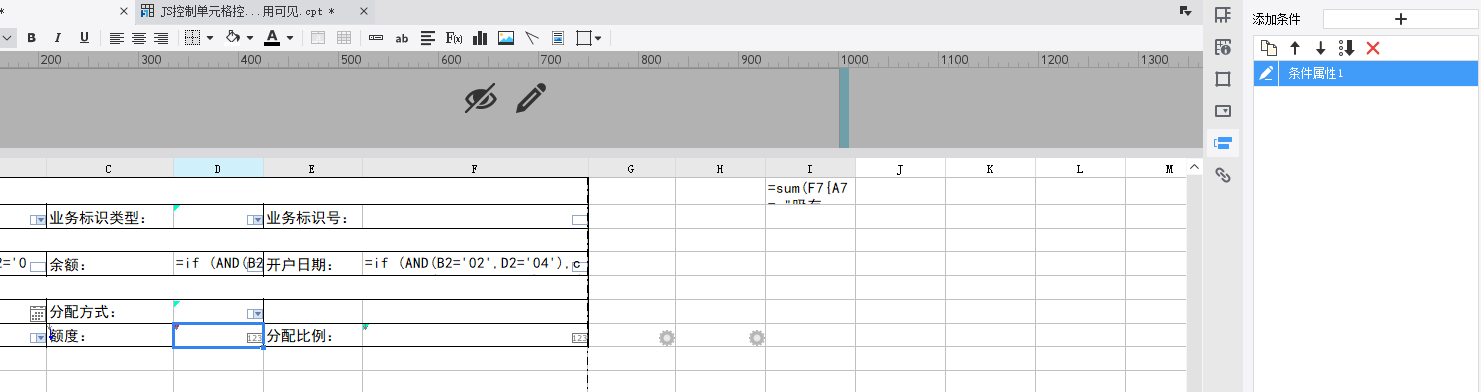Open the floating element panel icon
The height and width of the screenshot is (392, 1481).
point(1222,78)
